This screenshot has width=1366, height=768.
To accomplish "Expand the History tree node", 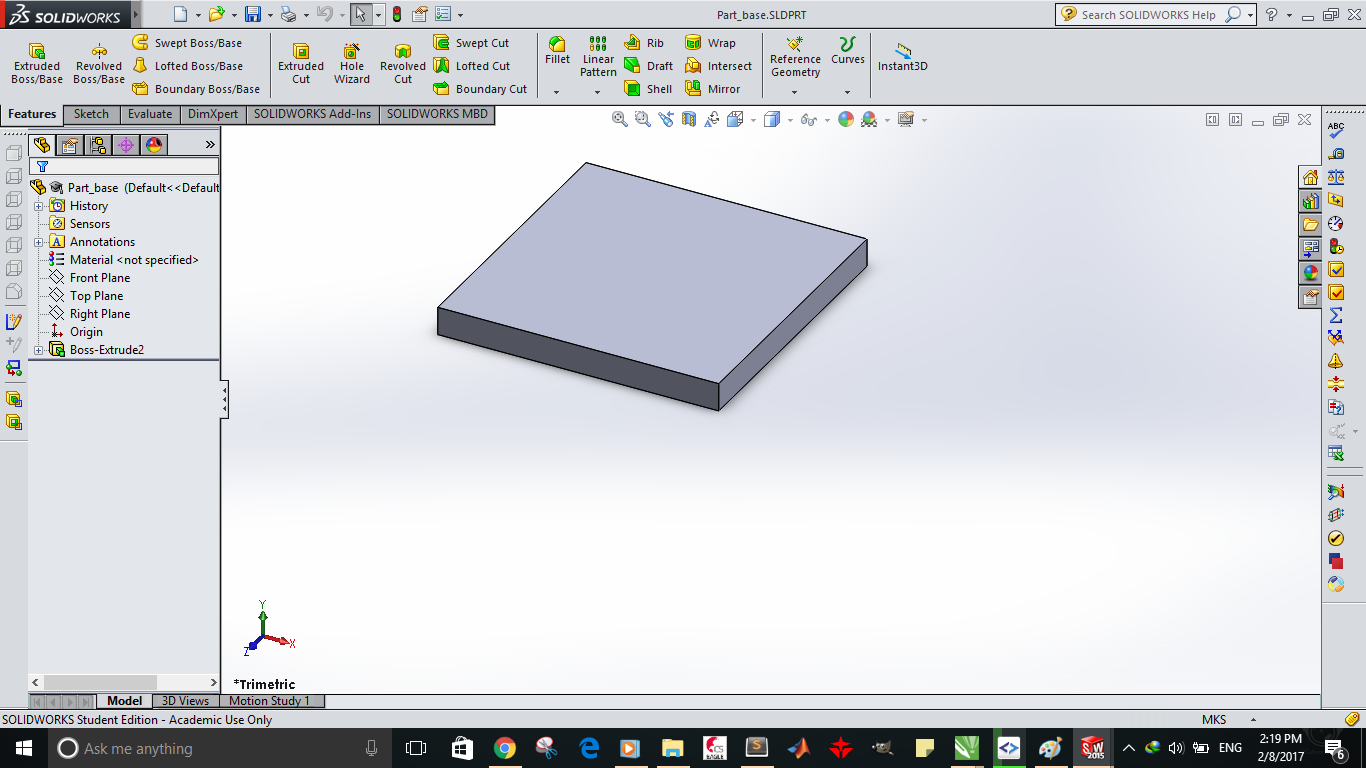I will (x=39, y=206).
